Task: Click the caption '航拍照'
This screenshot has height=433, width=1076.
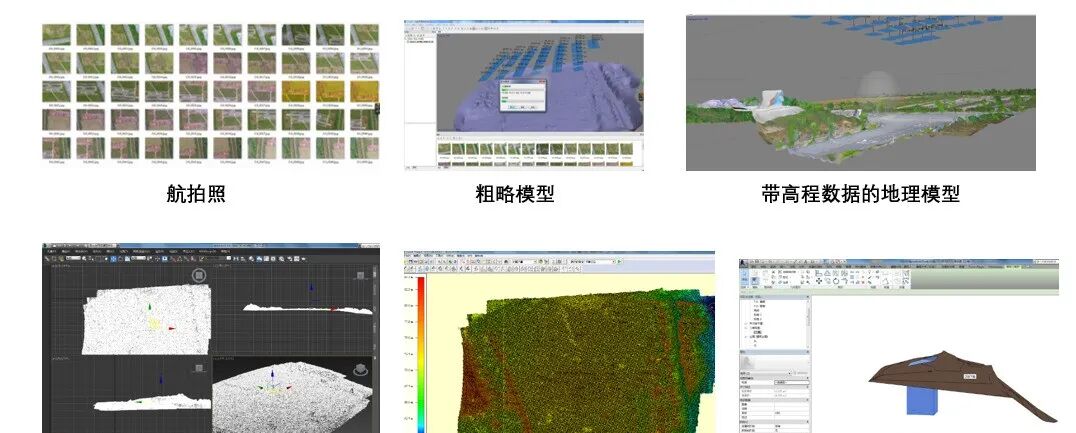Action: [196, 194]
